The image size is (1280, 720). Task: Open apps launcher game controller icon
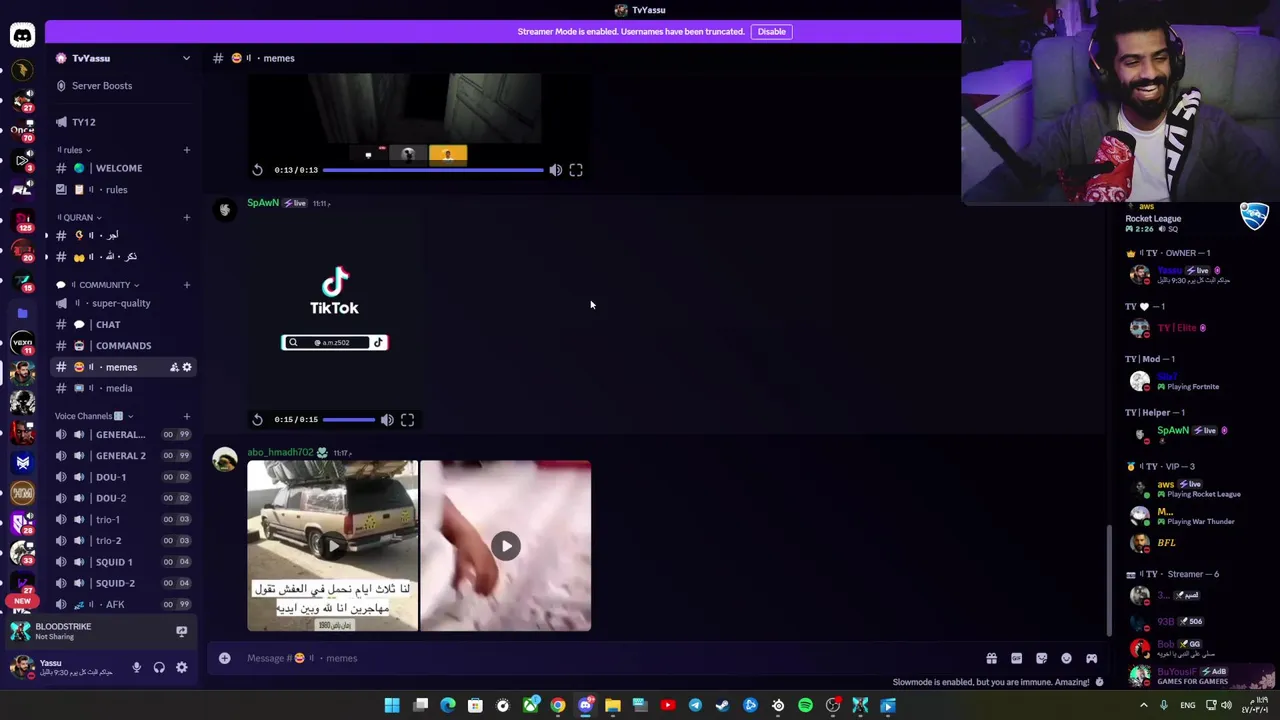coord(1091,658)
